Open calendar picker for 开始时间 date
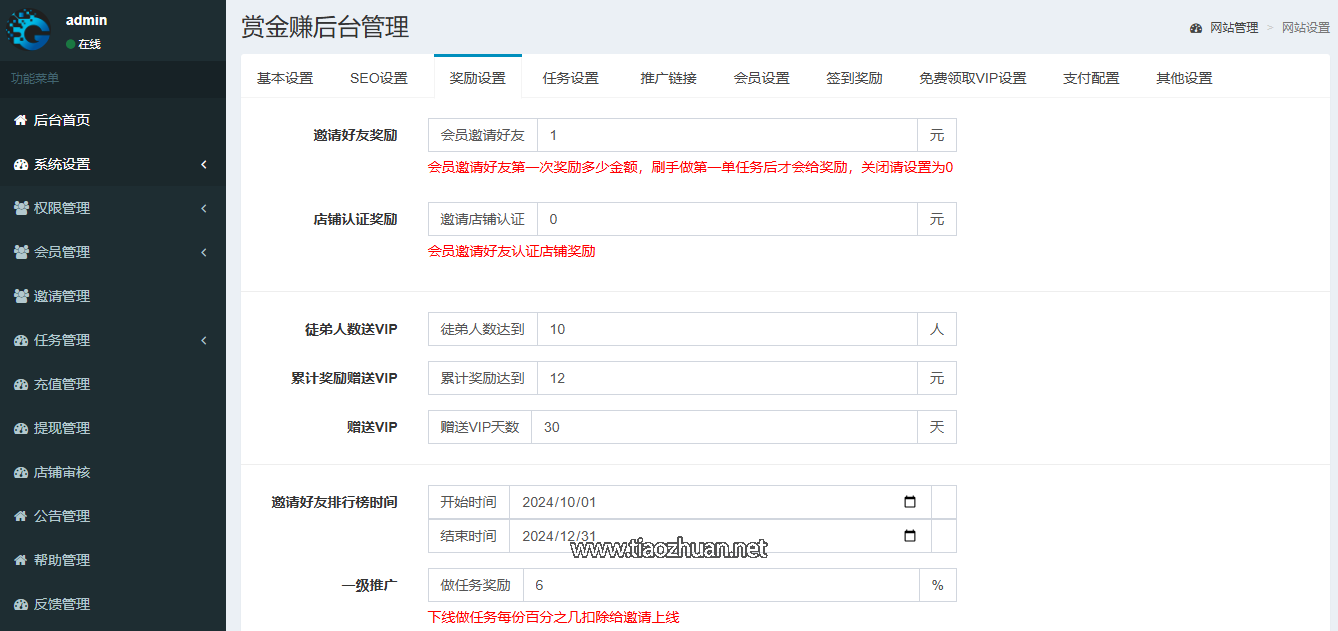 909,502
